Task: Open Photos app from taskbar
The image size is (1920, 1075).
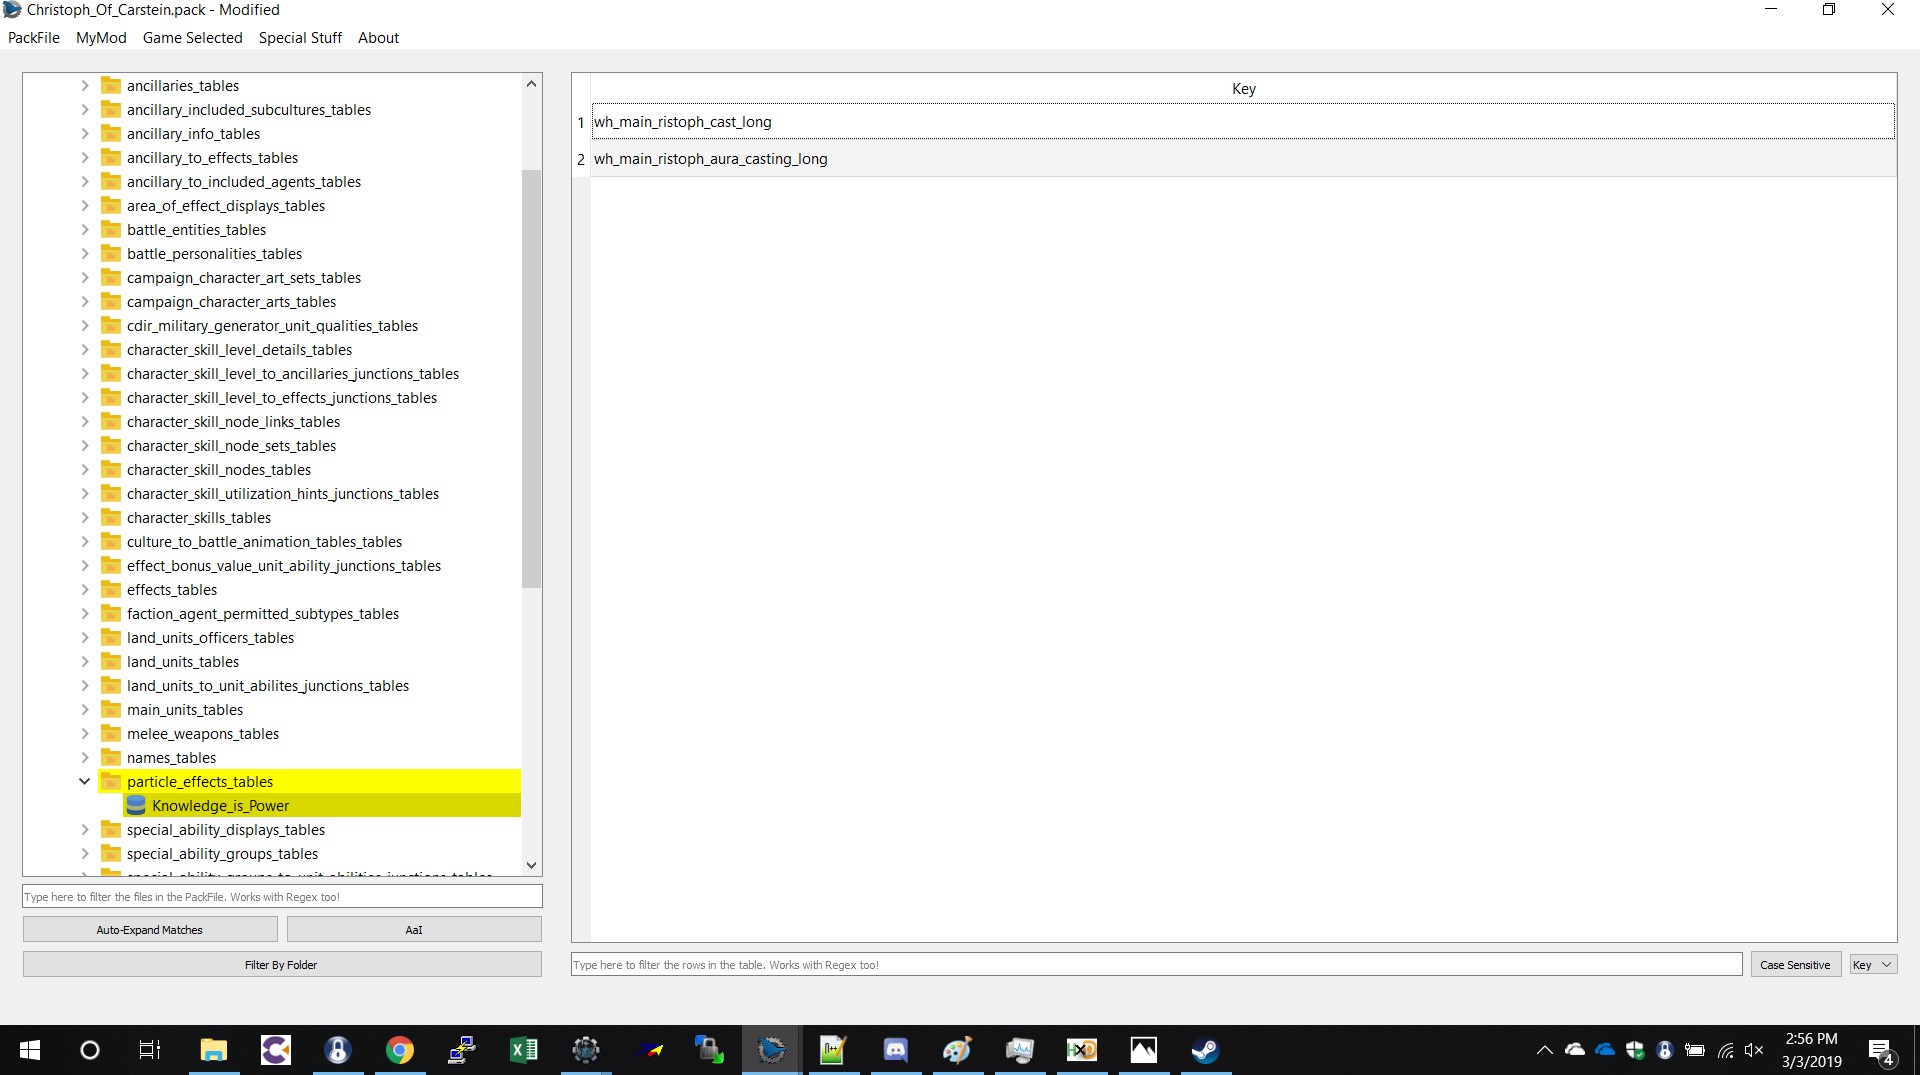Action: tap(1144, 1050)
